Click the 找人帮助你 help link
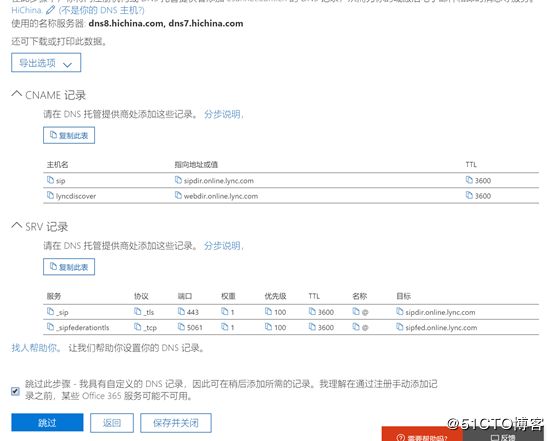 click(34, 348)
